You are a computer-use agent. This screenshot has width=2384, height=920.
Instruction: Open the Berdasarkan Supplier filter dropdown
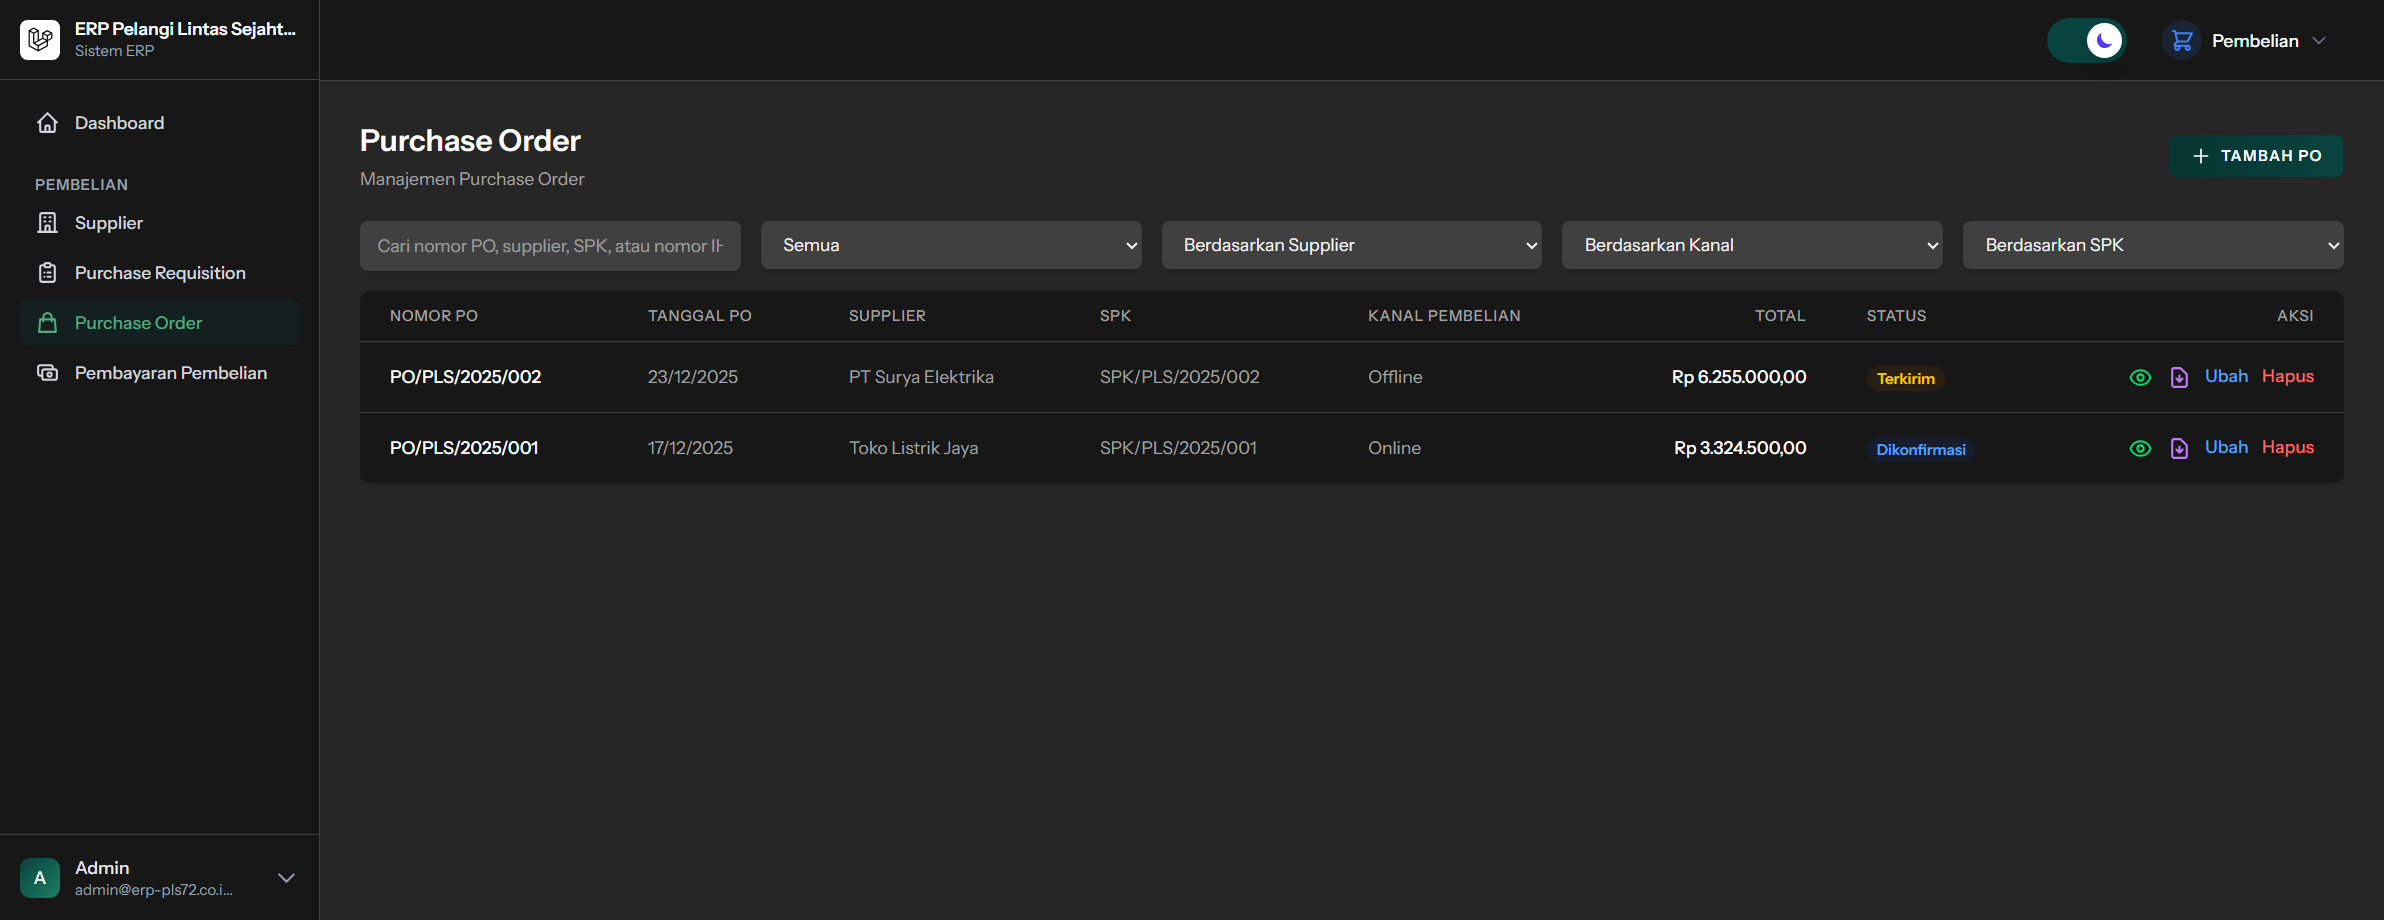1351,245
